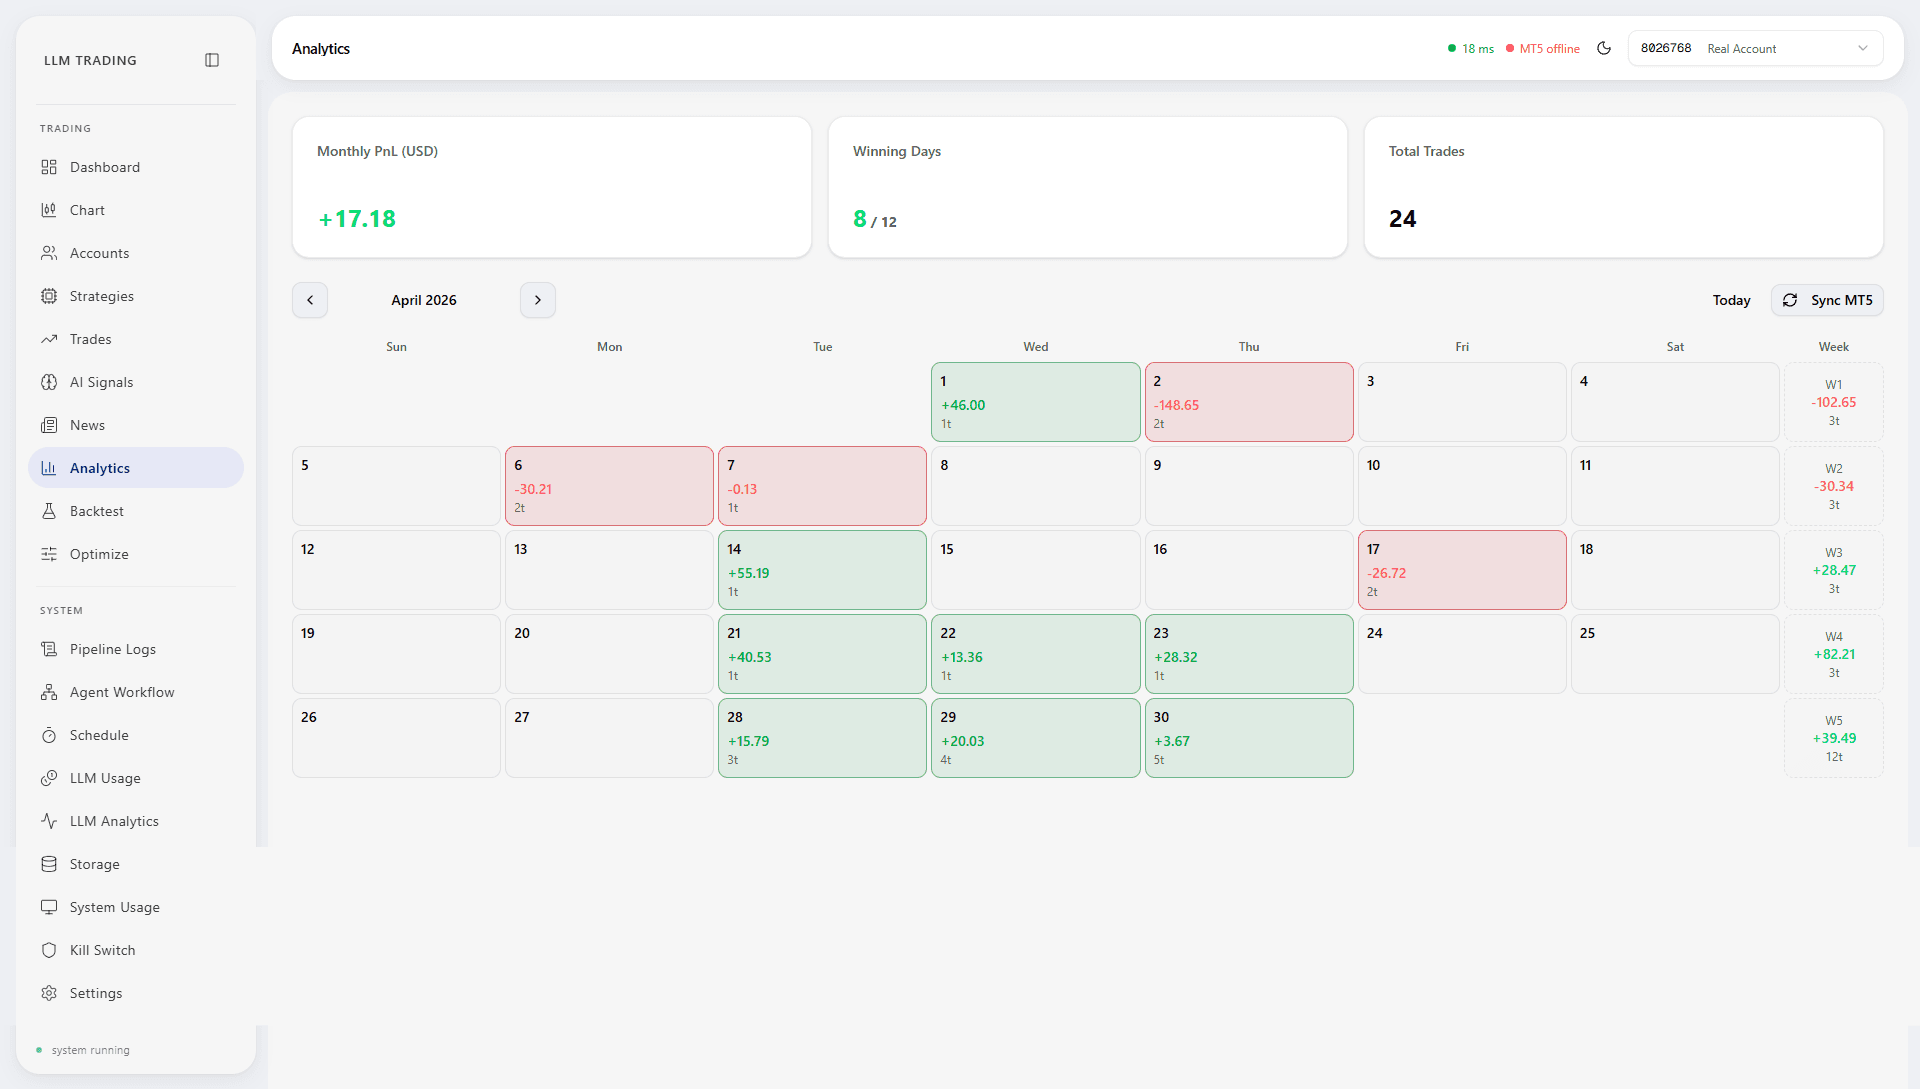This screenshot has height=1089, width=1920.
Task: Open Settings menu item
Action: click(x=136, y=993)
